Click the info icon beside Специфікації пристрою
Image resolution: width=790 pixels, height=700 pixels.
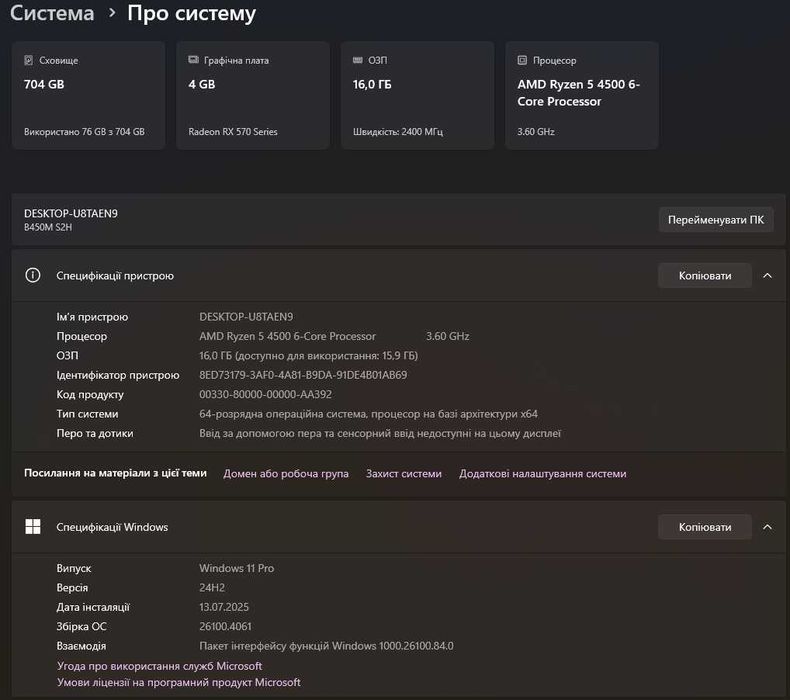[x=33, y=275]
